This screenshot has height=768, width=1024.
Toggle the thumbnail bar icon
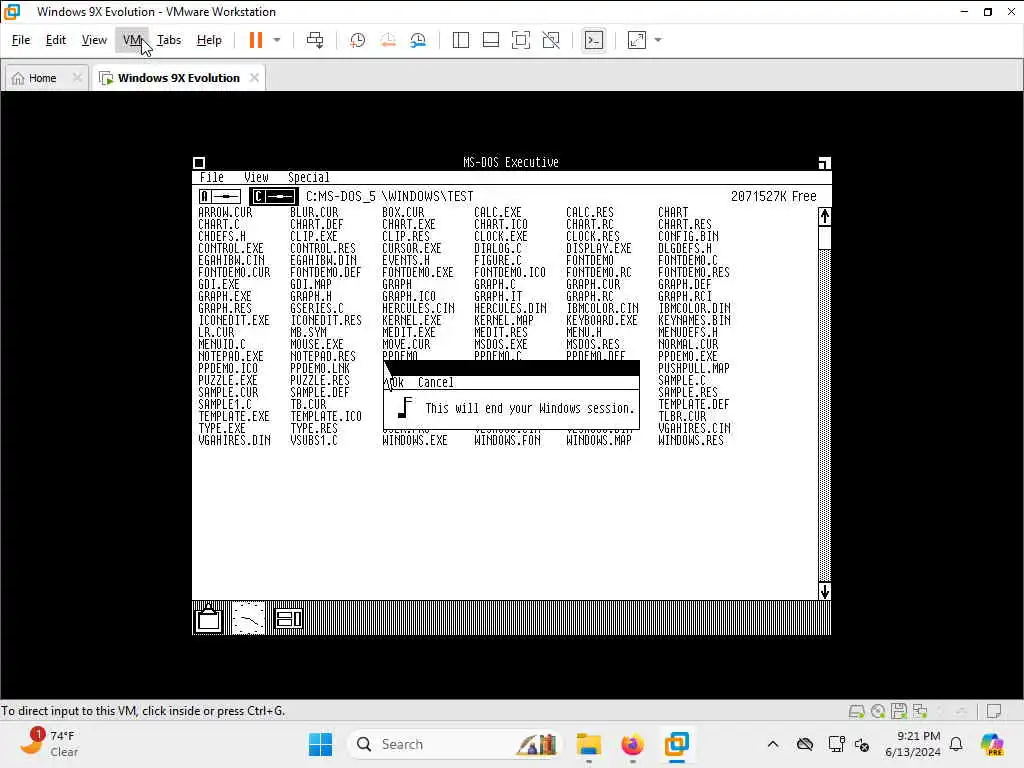point(490,40)
